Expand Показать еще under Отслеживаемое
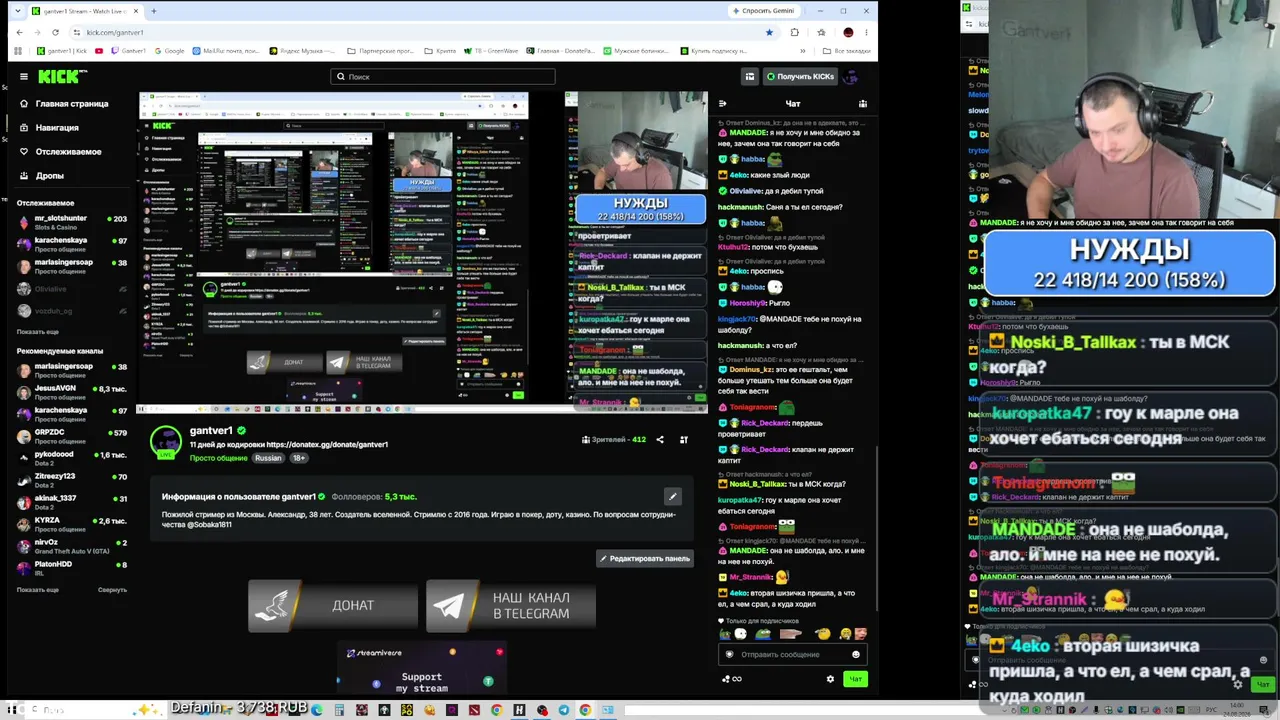 (38, 331)
